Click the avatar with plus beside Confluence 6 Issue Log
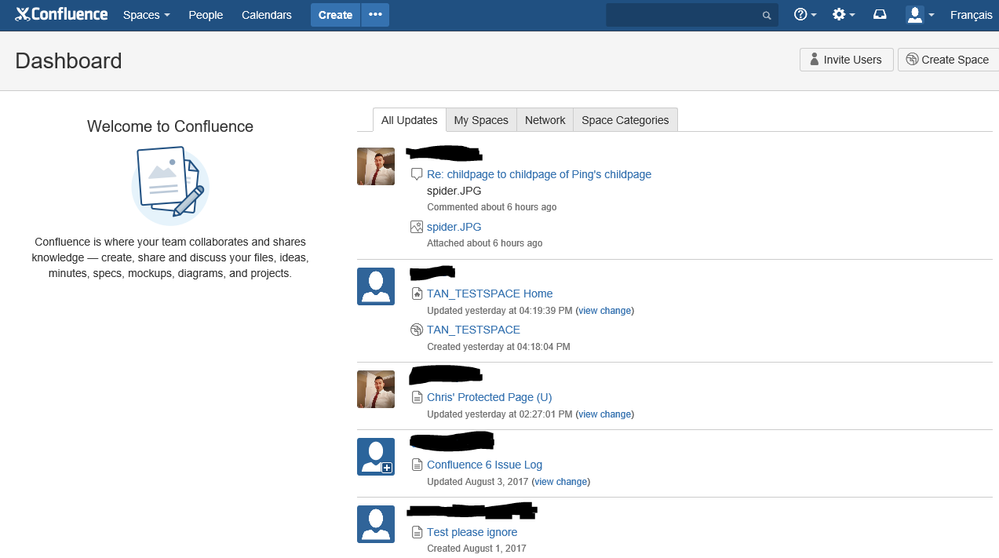This screenshot has height=558, width=999. 376,457
